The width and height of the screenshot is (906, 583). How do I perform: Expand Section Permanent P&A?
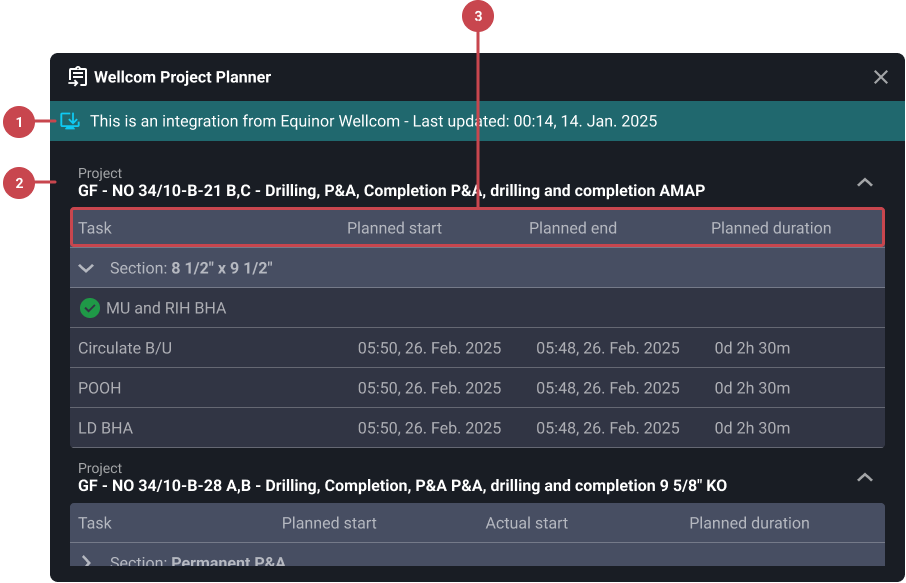click(x=86, y=562)
